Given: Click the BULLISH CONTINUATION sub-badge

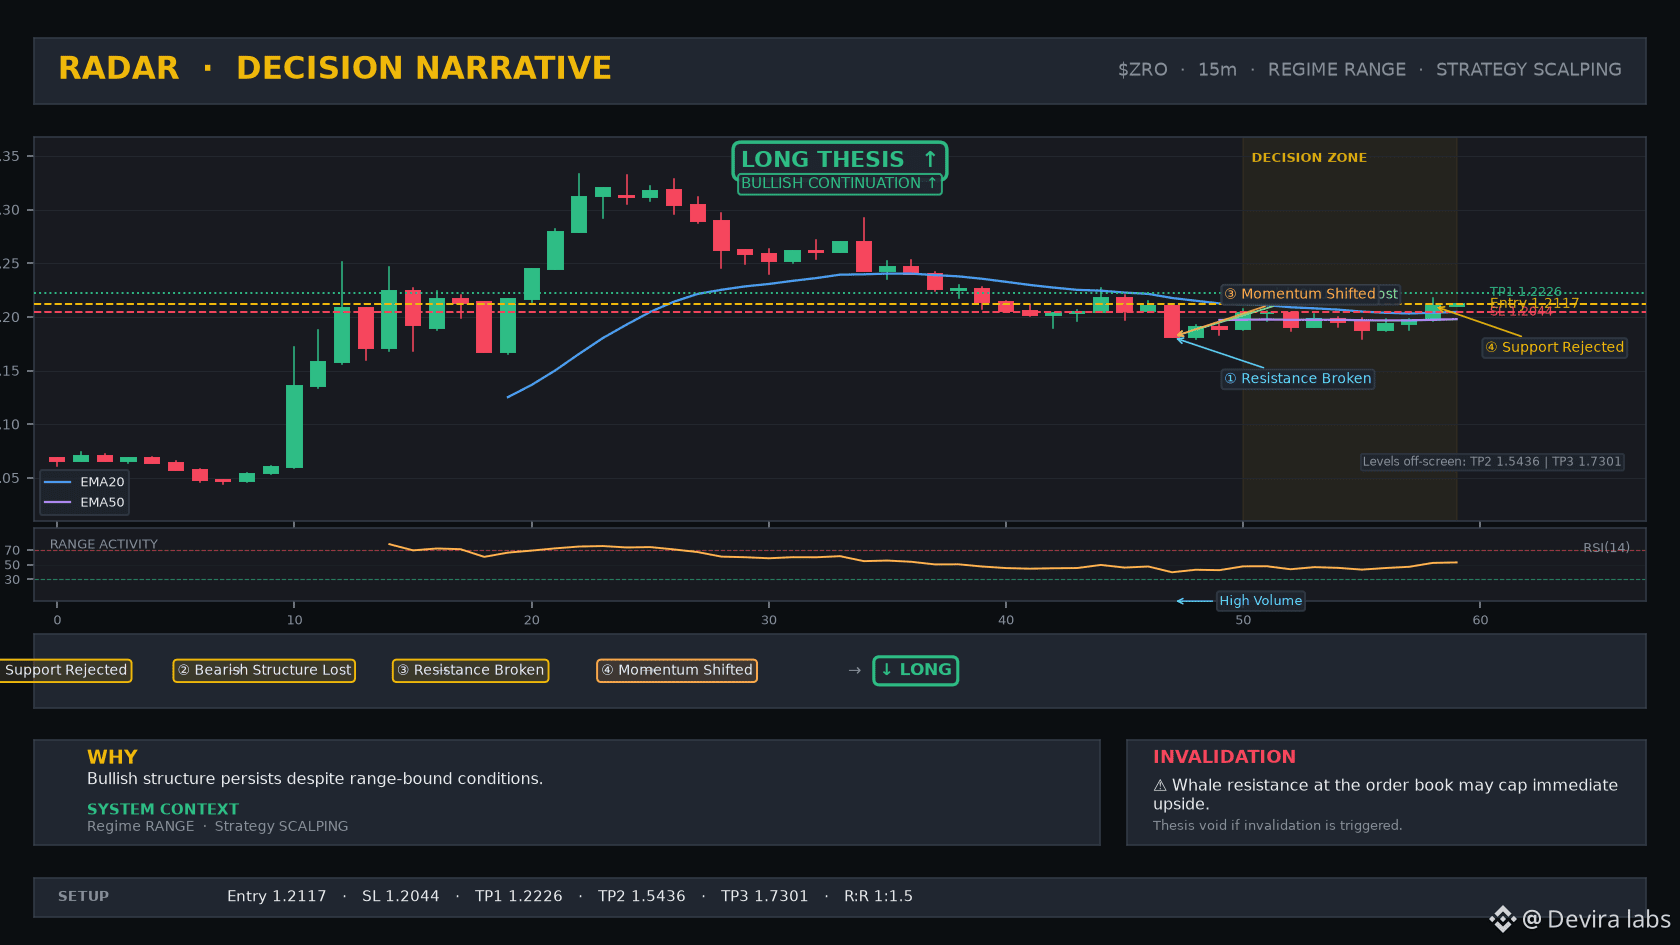Looking at the screenshot, I should pos(839,183).
